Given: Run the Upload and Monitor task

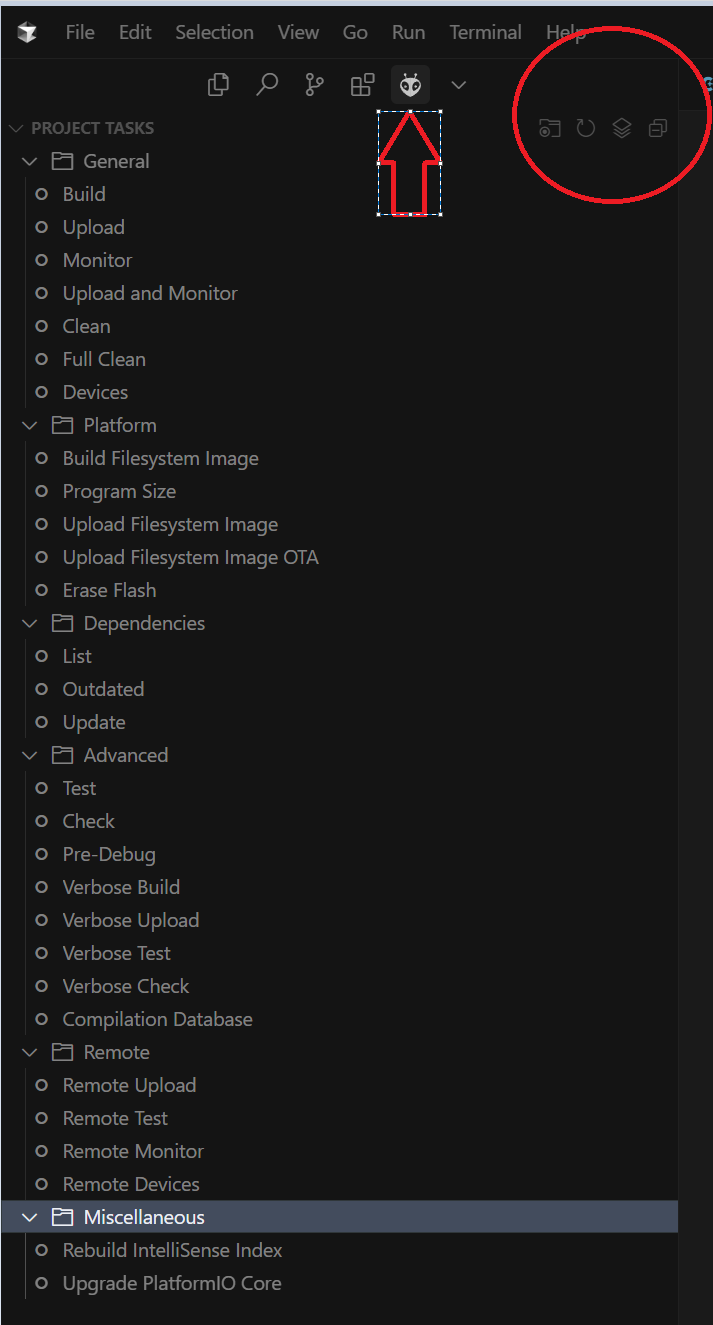Looking at the screenshot, I should (x=150, y=293).
